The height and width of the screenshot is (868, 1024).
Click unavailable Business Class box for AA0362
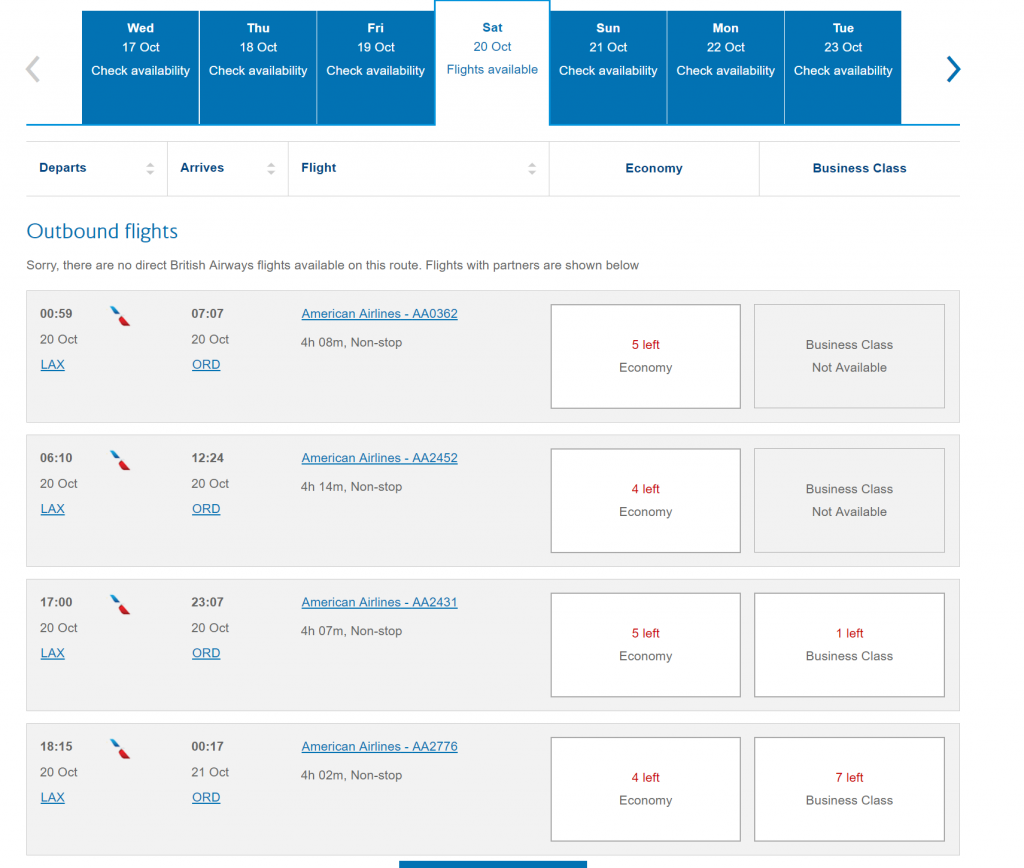[x=849, y=356]
